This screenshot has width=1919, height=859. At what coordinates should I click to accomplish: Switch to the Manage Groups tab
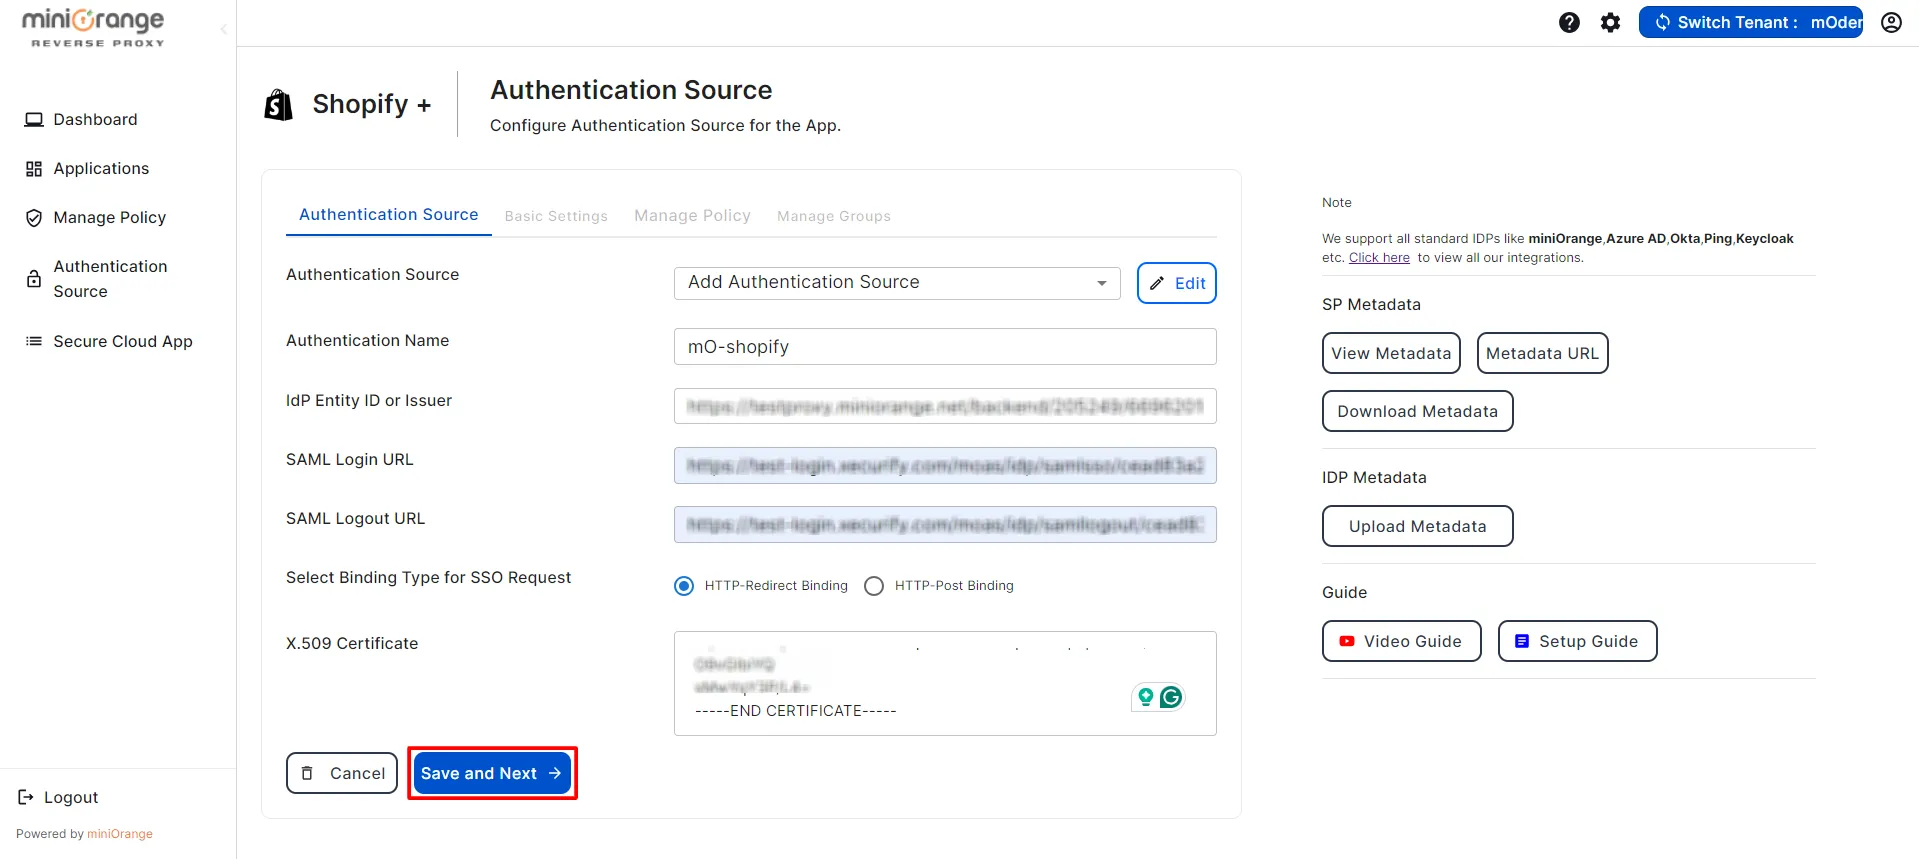834,216
